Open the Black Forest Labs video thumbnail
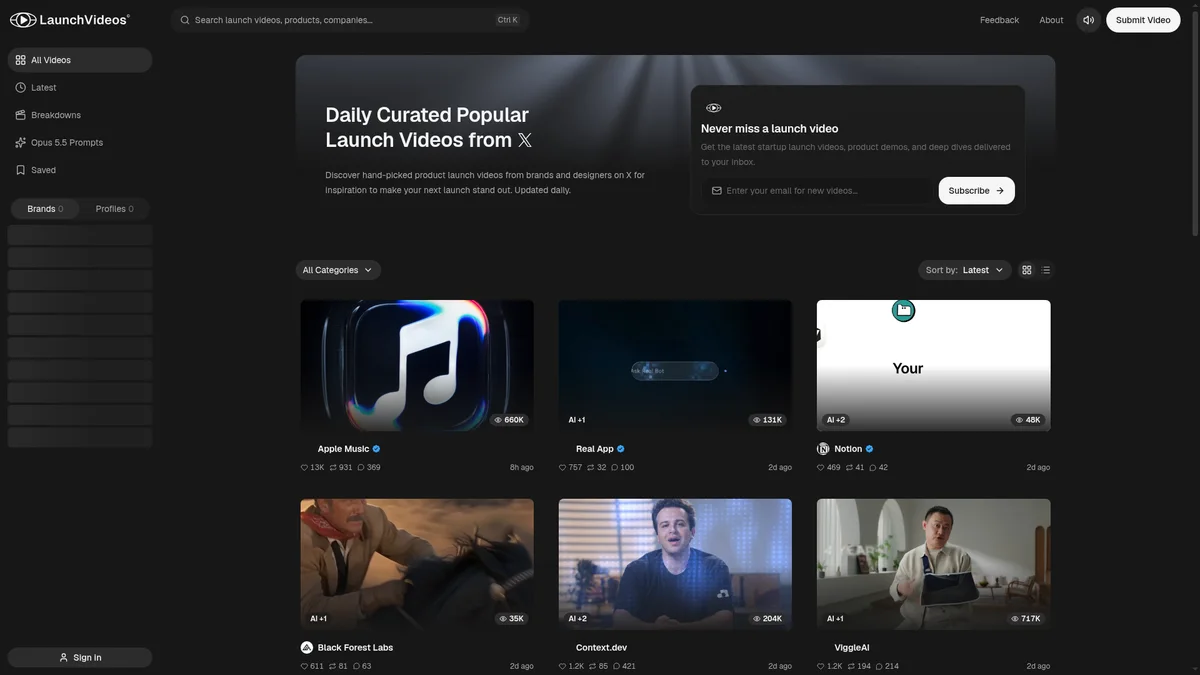 [x=417, y=564]
